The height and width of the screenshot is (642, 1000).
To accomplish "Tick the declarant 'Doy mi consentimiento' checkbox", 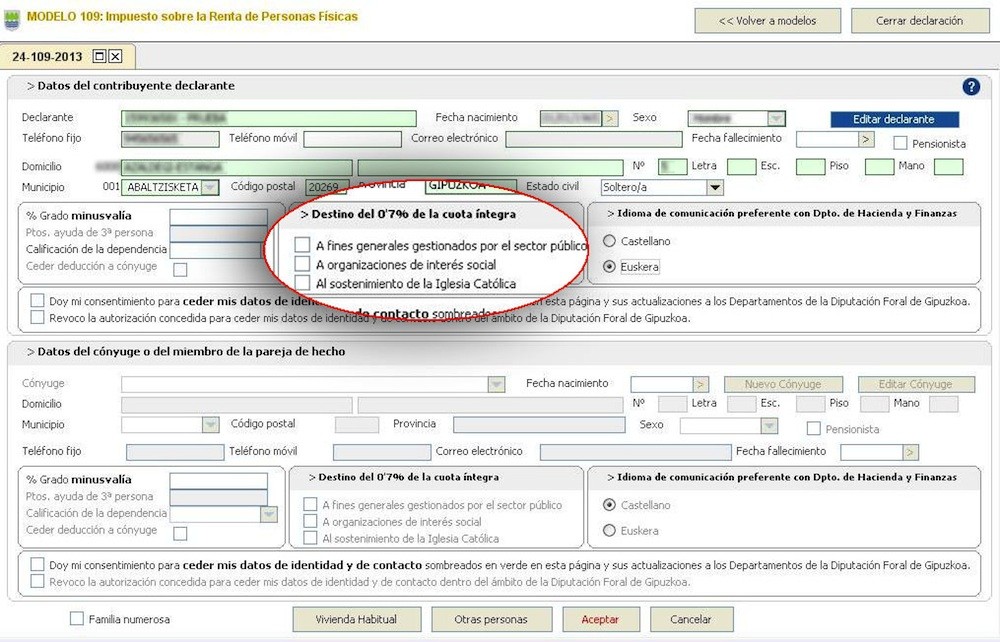I will (38, 300).
